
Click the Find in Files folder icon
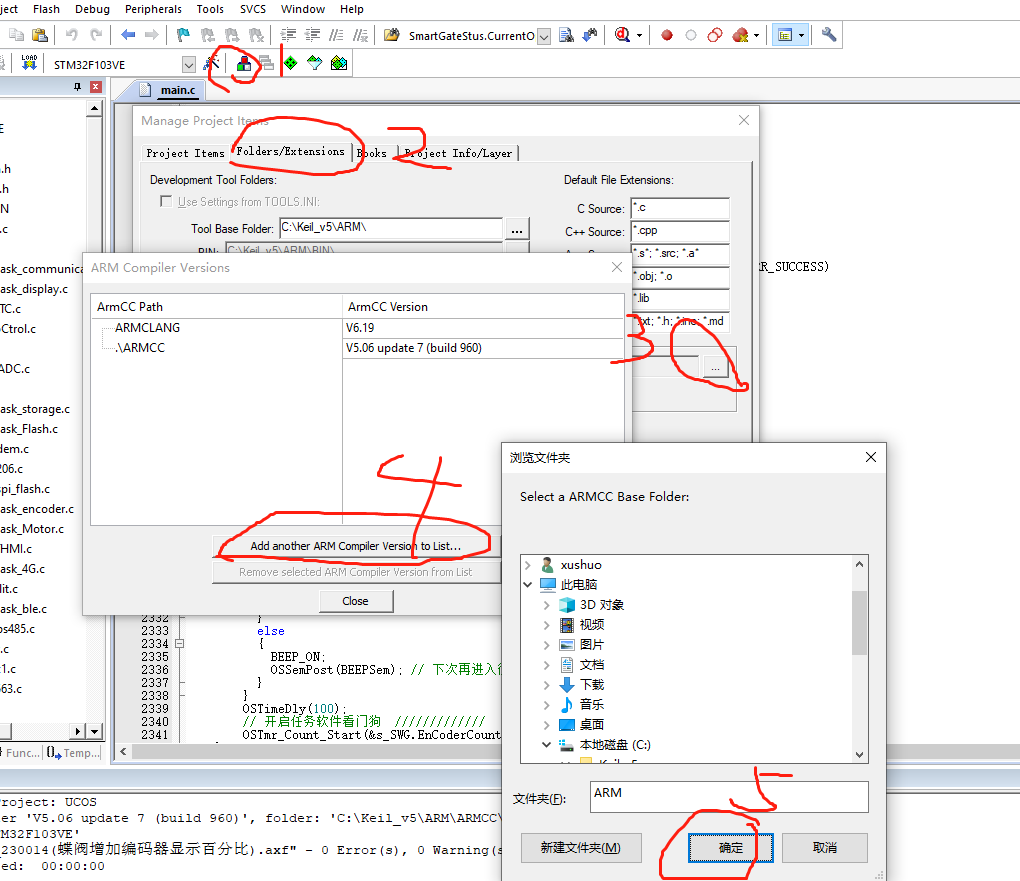coord(392,35)
